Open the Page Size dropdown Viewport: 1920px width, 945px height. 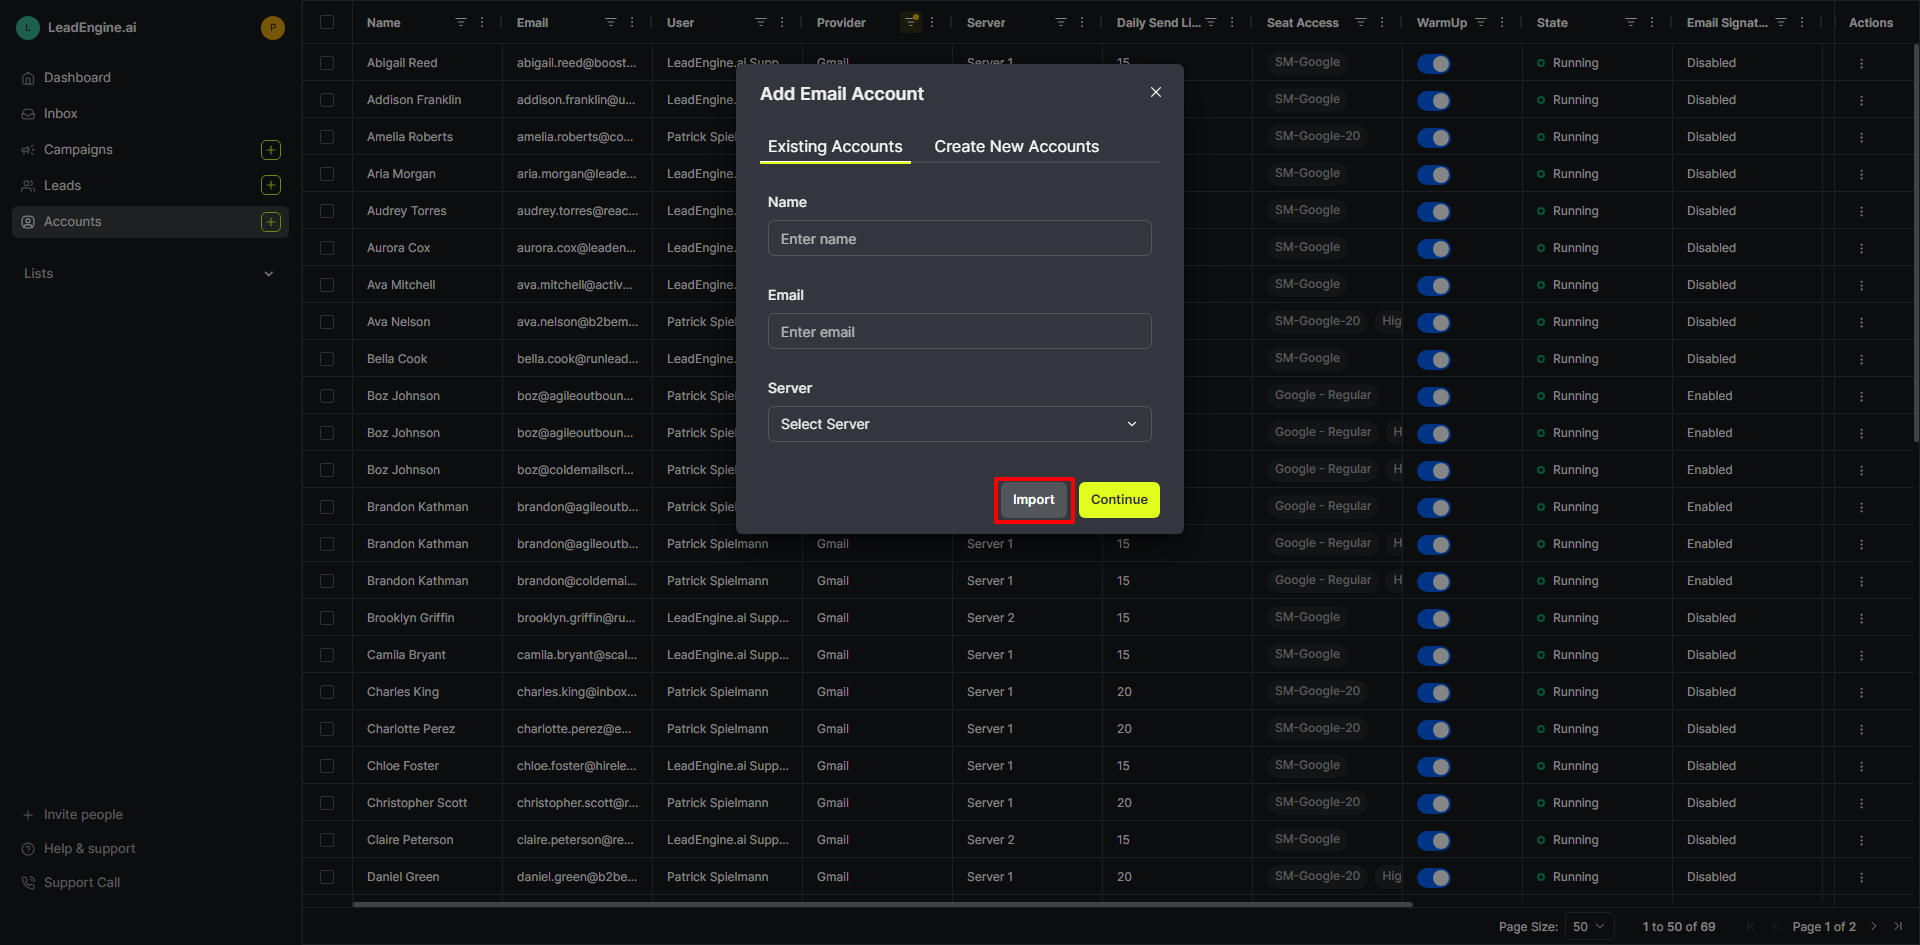[1589, 927]
